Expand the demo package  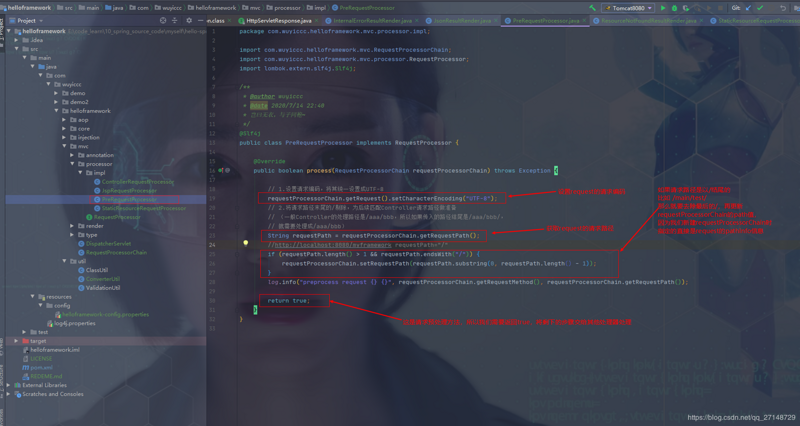click(56, 93)
